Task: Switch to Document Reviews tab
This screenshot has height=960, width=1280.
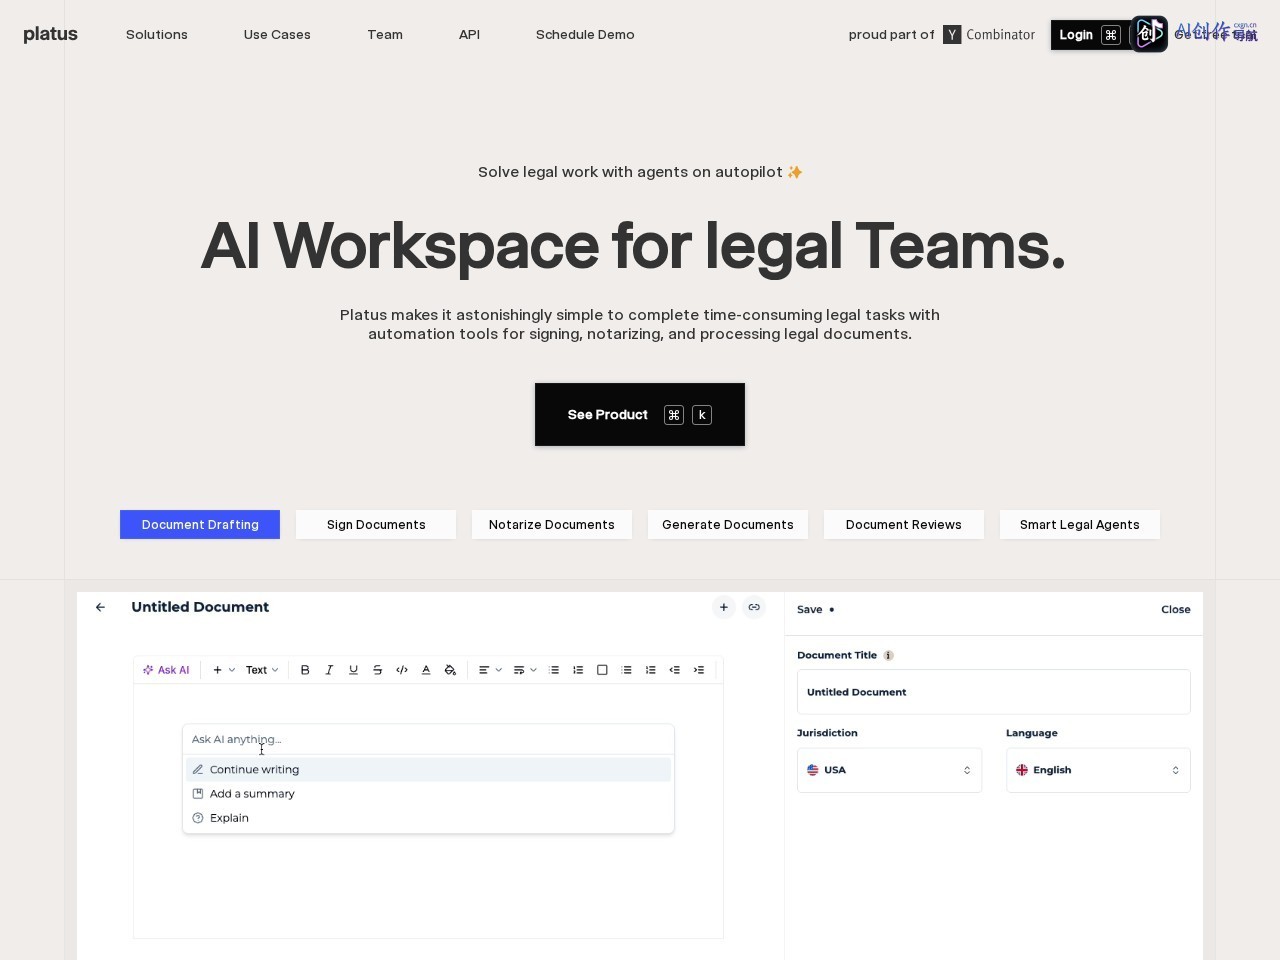Action: tap(904, 525)
